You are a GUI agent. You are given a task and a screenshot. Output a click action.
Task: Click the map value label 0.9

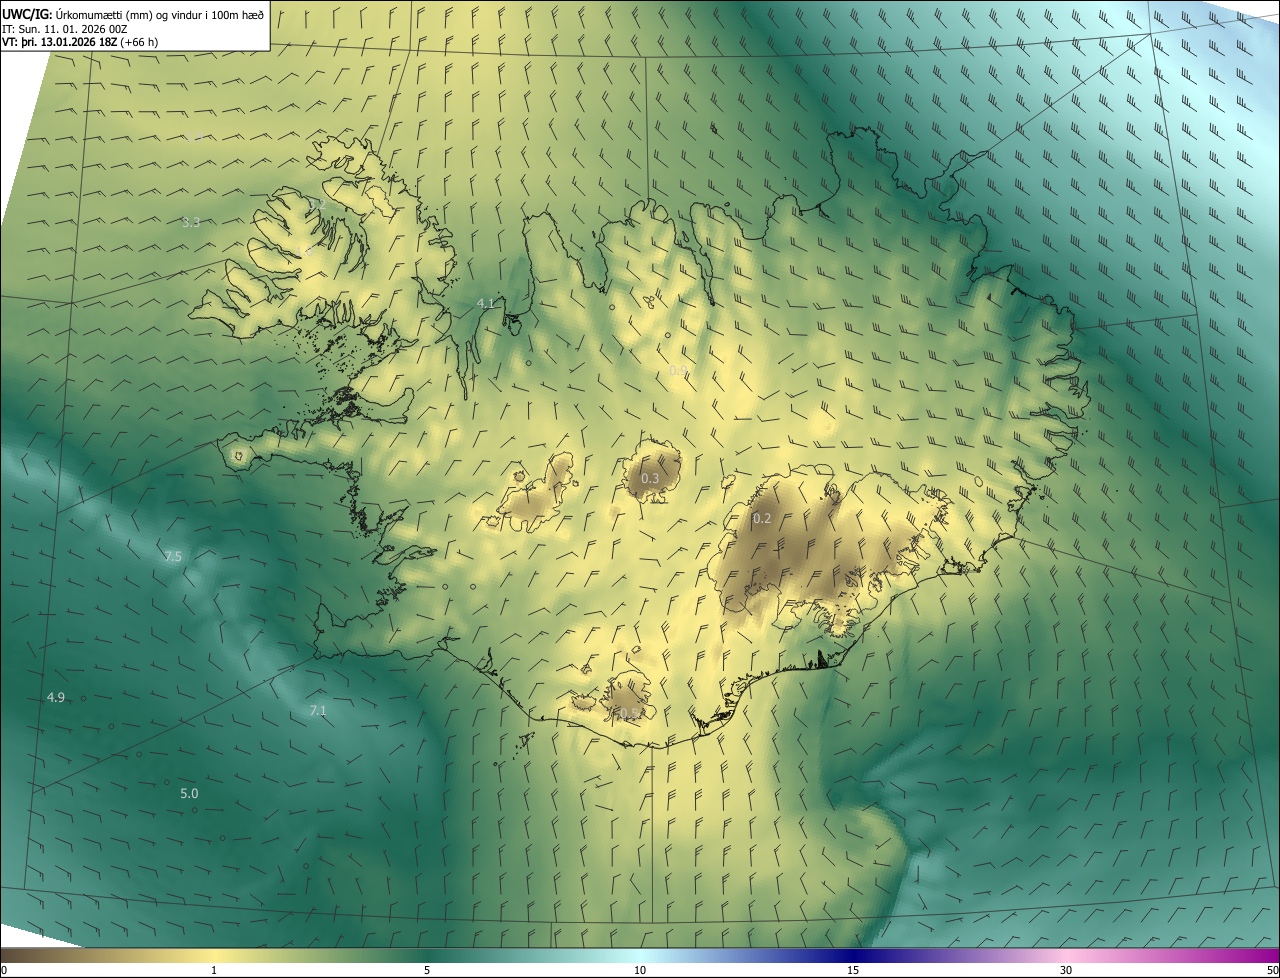678,371
